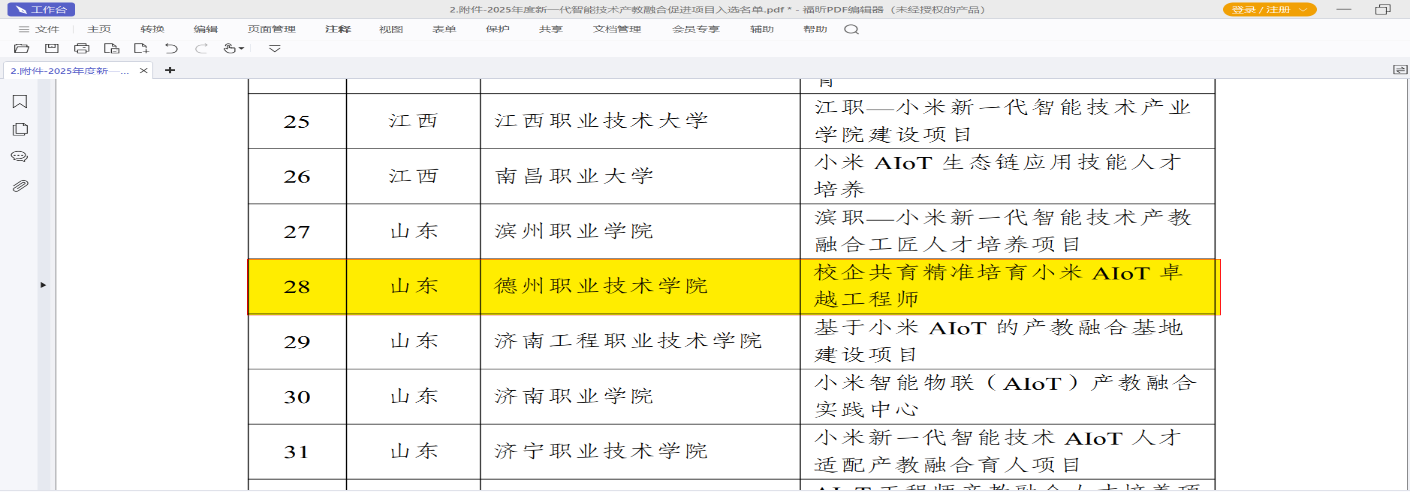Click text 校企共育精准培育小米 AIoT 卓

[999, 272]
